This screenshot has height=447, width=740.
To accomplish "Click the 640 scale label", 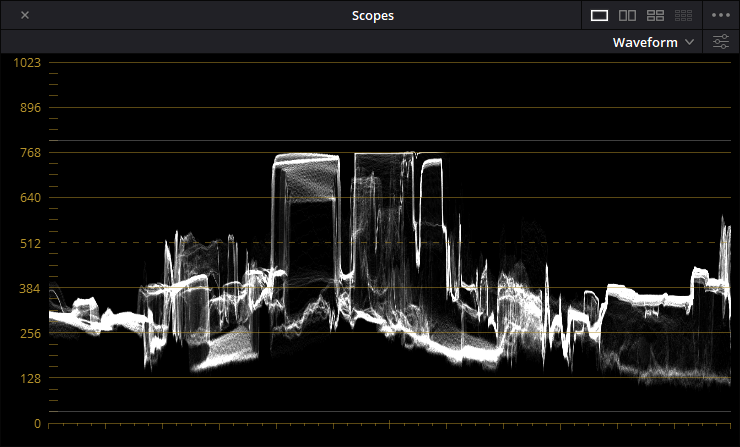I will [x=30, y=198].
